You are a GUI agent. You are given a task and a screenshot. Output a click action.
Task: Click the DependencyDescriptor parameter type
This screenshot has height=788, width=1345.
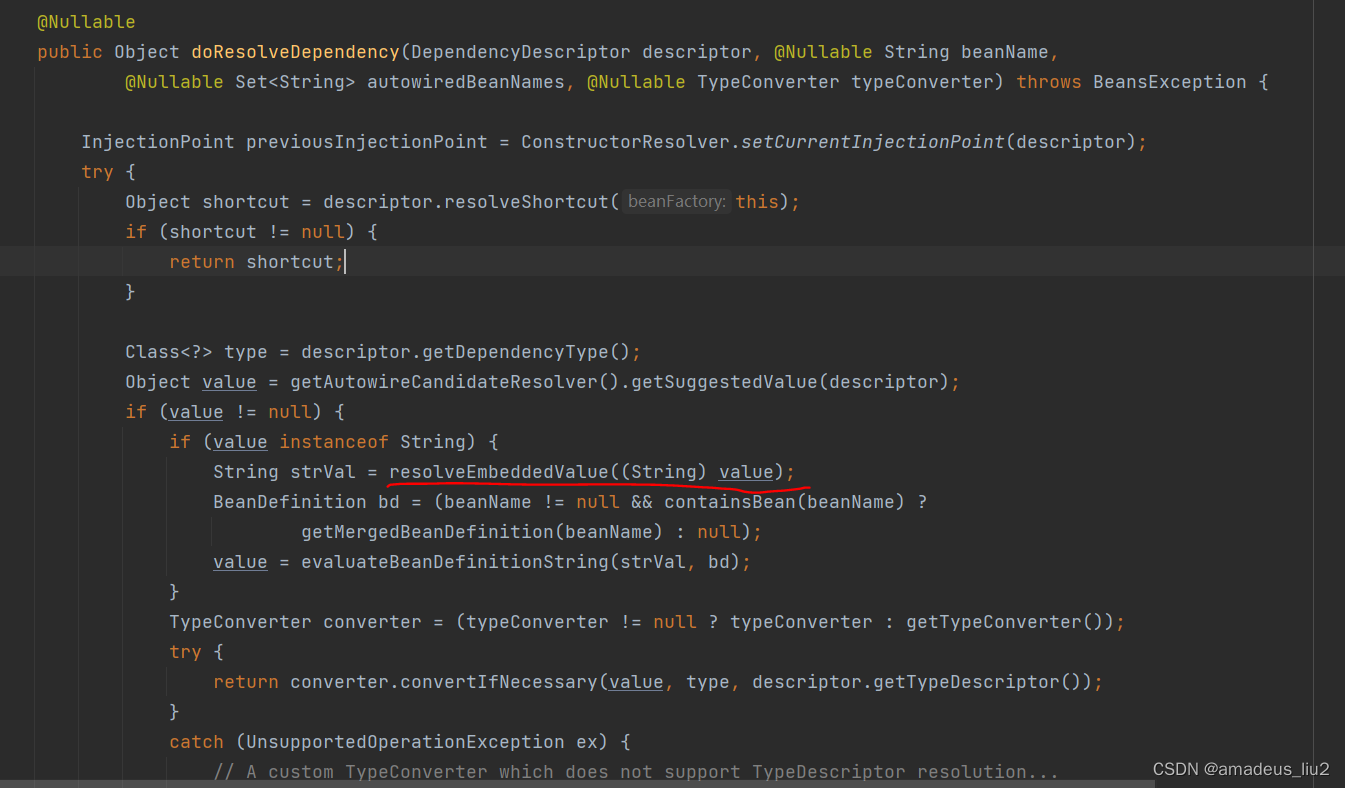(x=520, y=52)
